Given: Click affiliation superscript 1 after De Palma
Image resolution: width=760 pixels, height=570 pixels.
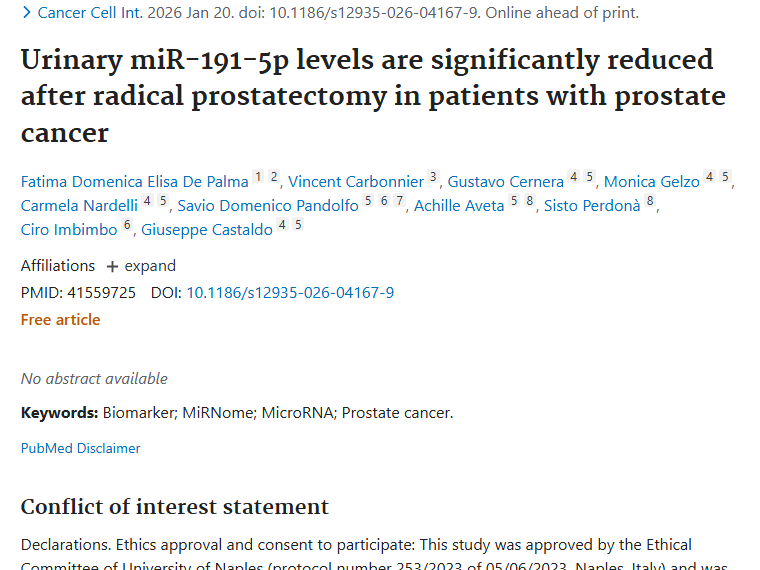Looking at the screenshot, I should tap(258, 177).
